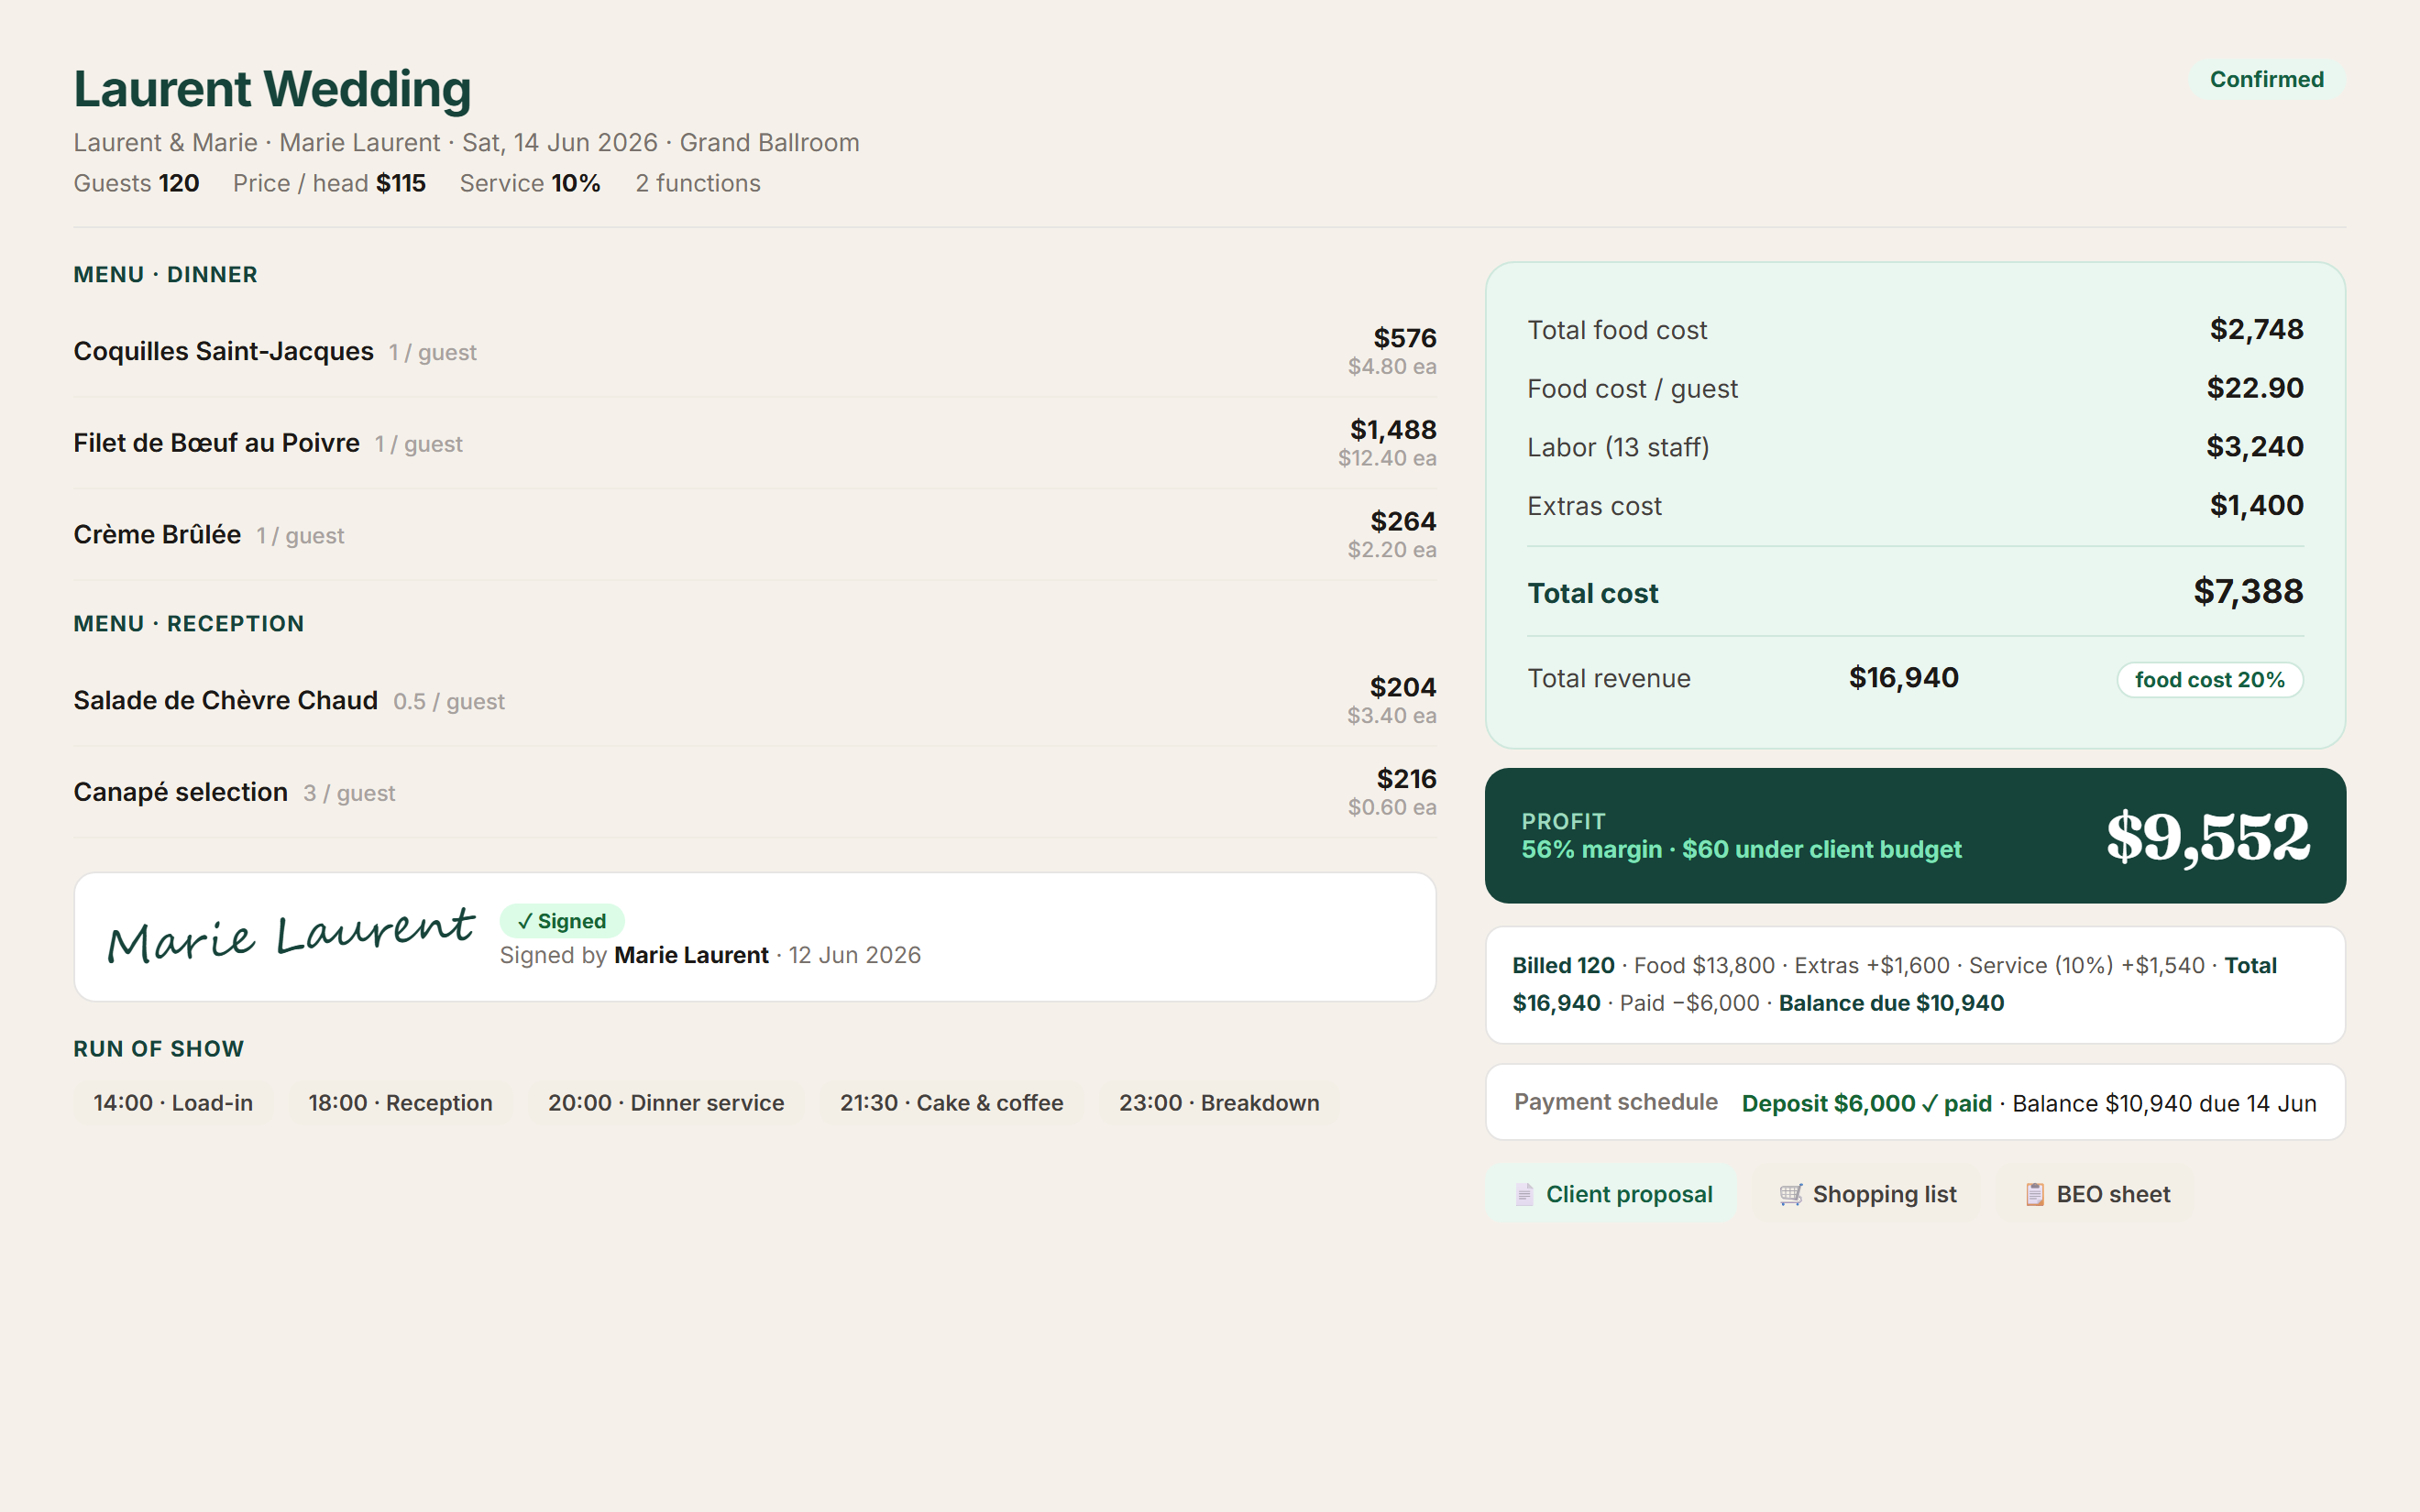Click the 3 / guest portion label
Image resolution: width=2420 pixels, height=1512 pixels.
pyautogui.click(x=349, y=793)
